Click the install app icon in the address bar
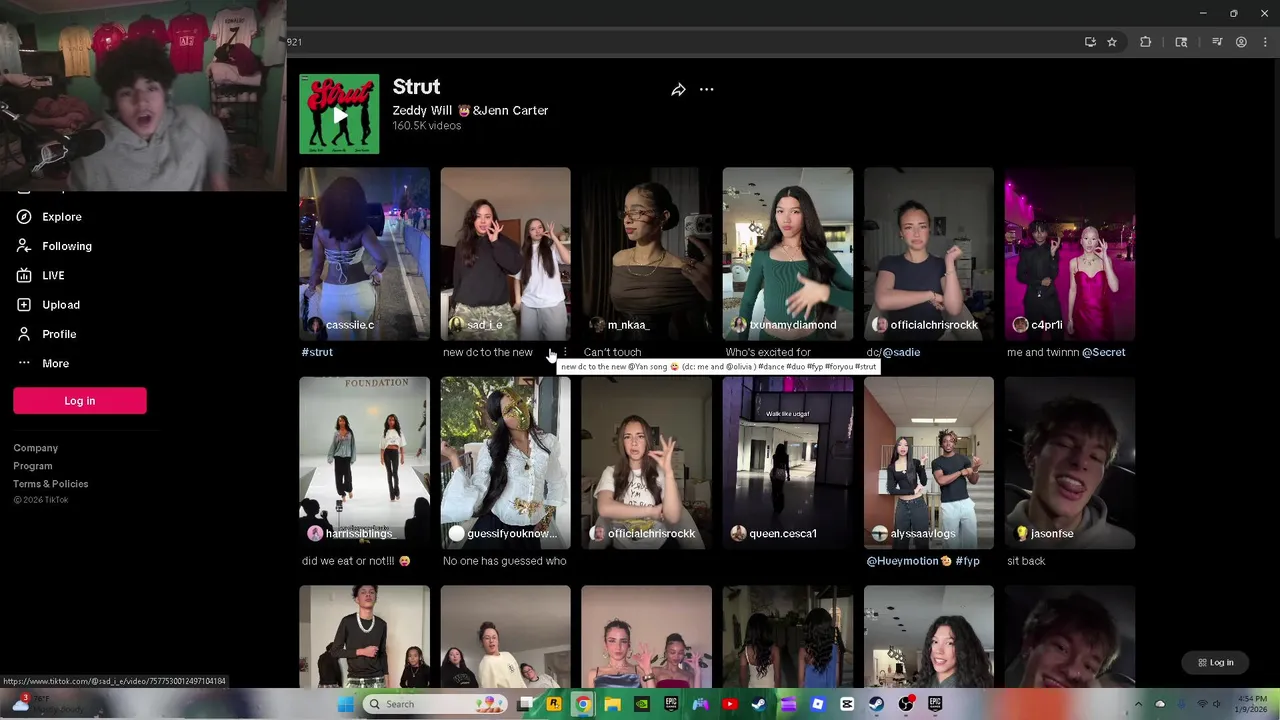1280x720 pixels. pyautogui.click(x=1090, y=42)
